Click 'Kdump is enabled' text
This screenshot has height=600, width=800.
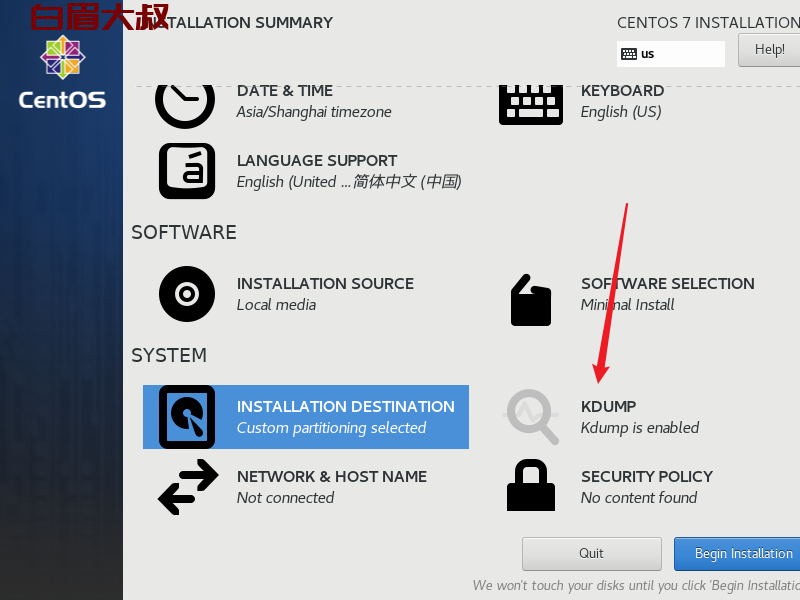pos(640,428)
